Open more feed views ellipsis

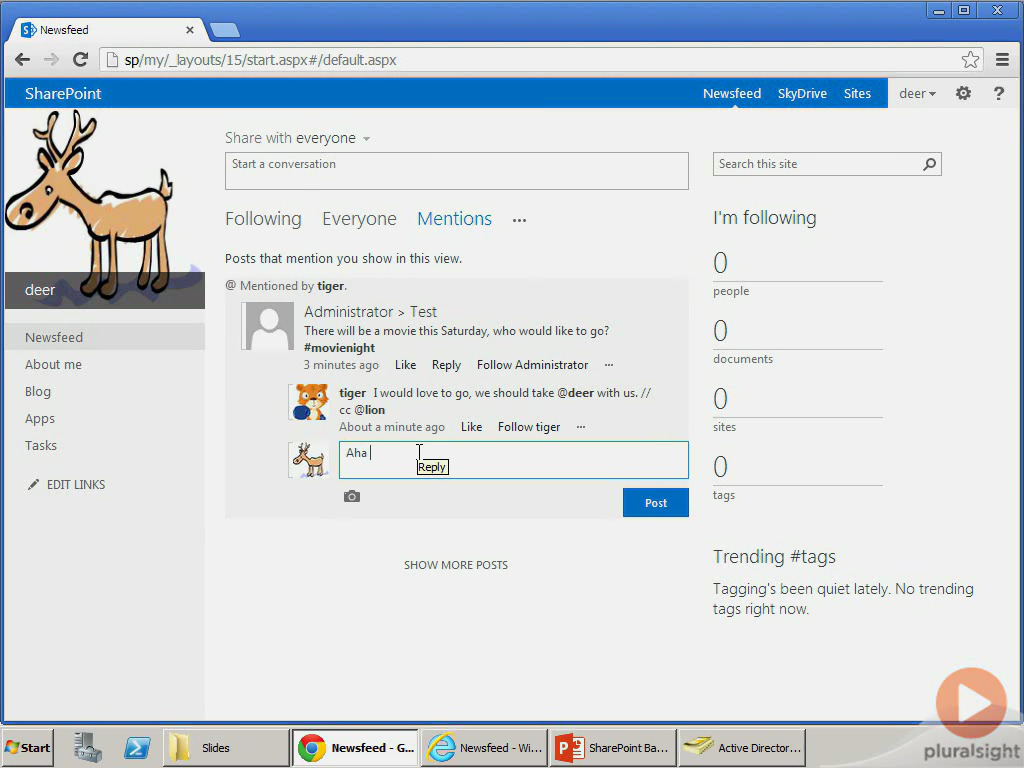click(x=519, y=220)
